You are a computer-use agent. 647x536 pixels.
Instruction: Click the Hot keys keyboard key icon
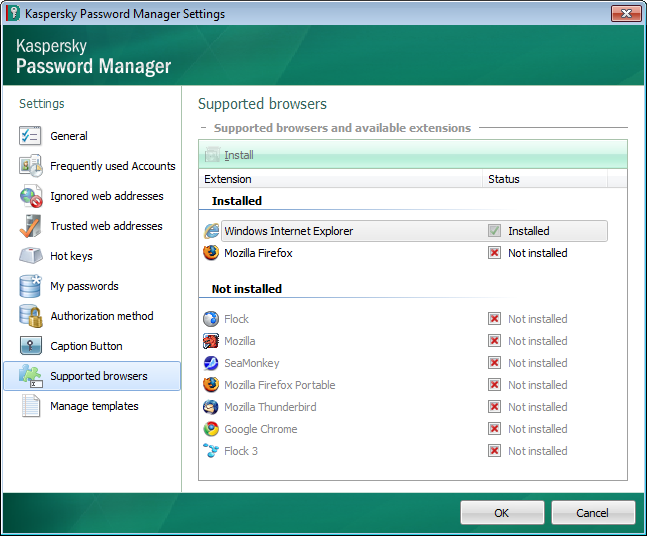tap(31, 256)
